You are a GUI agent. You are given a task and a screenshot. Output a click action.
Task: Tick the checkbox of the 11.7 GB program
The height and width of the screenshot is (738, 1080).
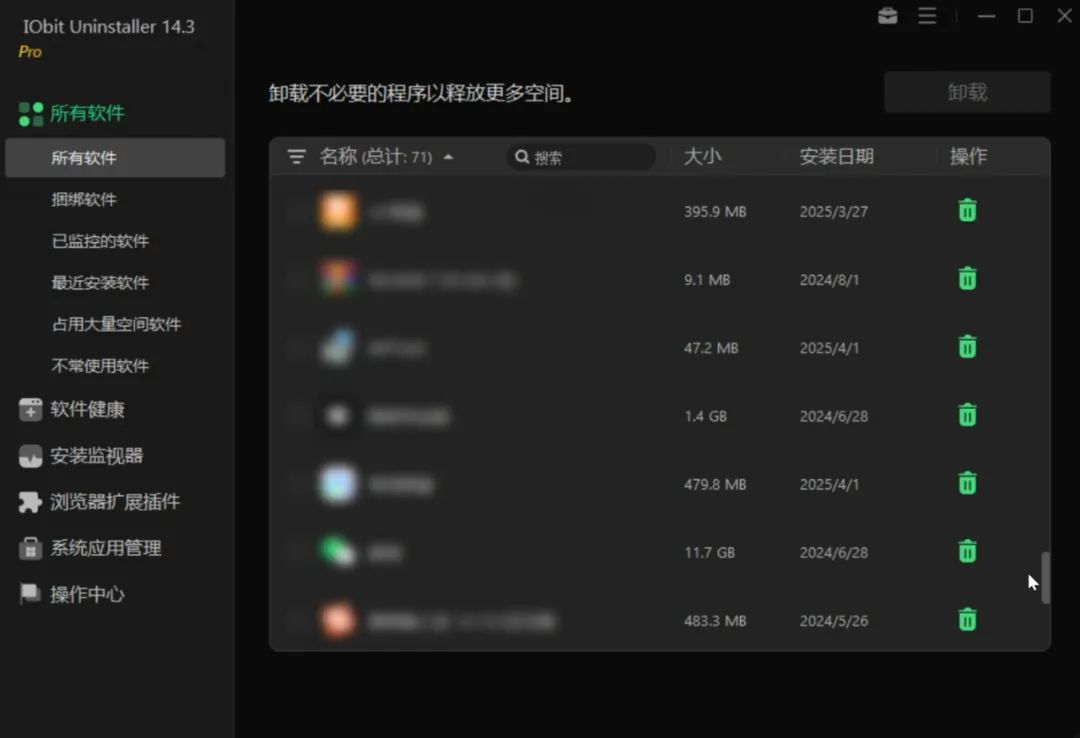296,553
